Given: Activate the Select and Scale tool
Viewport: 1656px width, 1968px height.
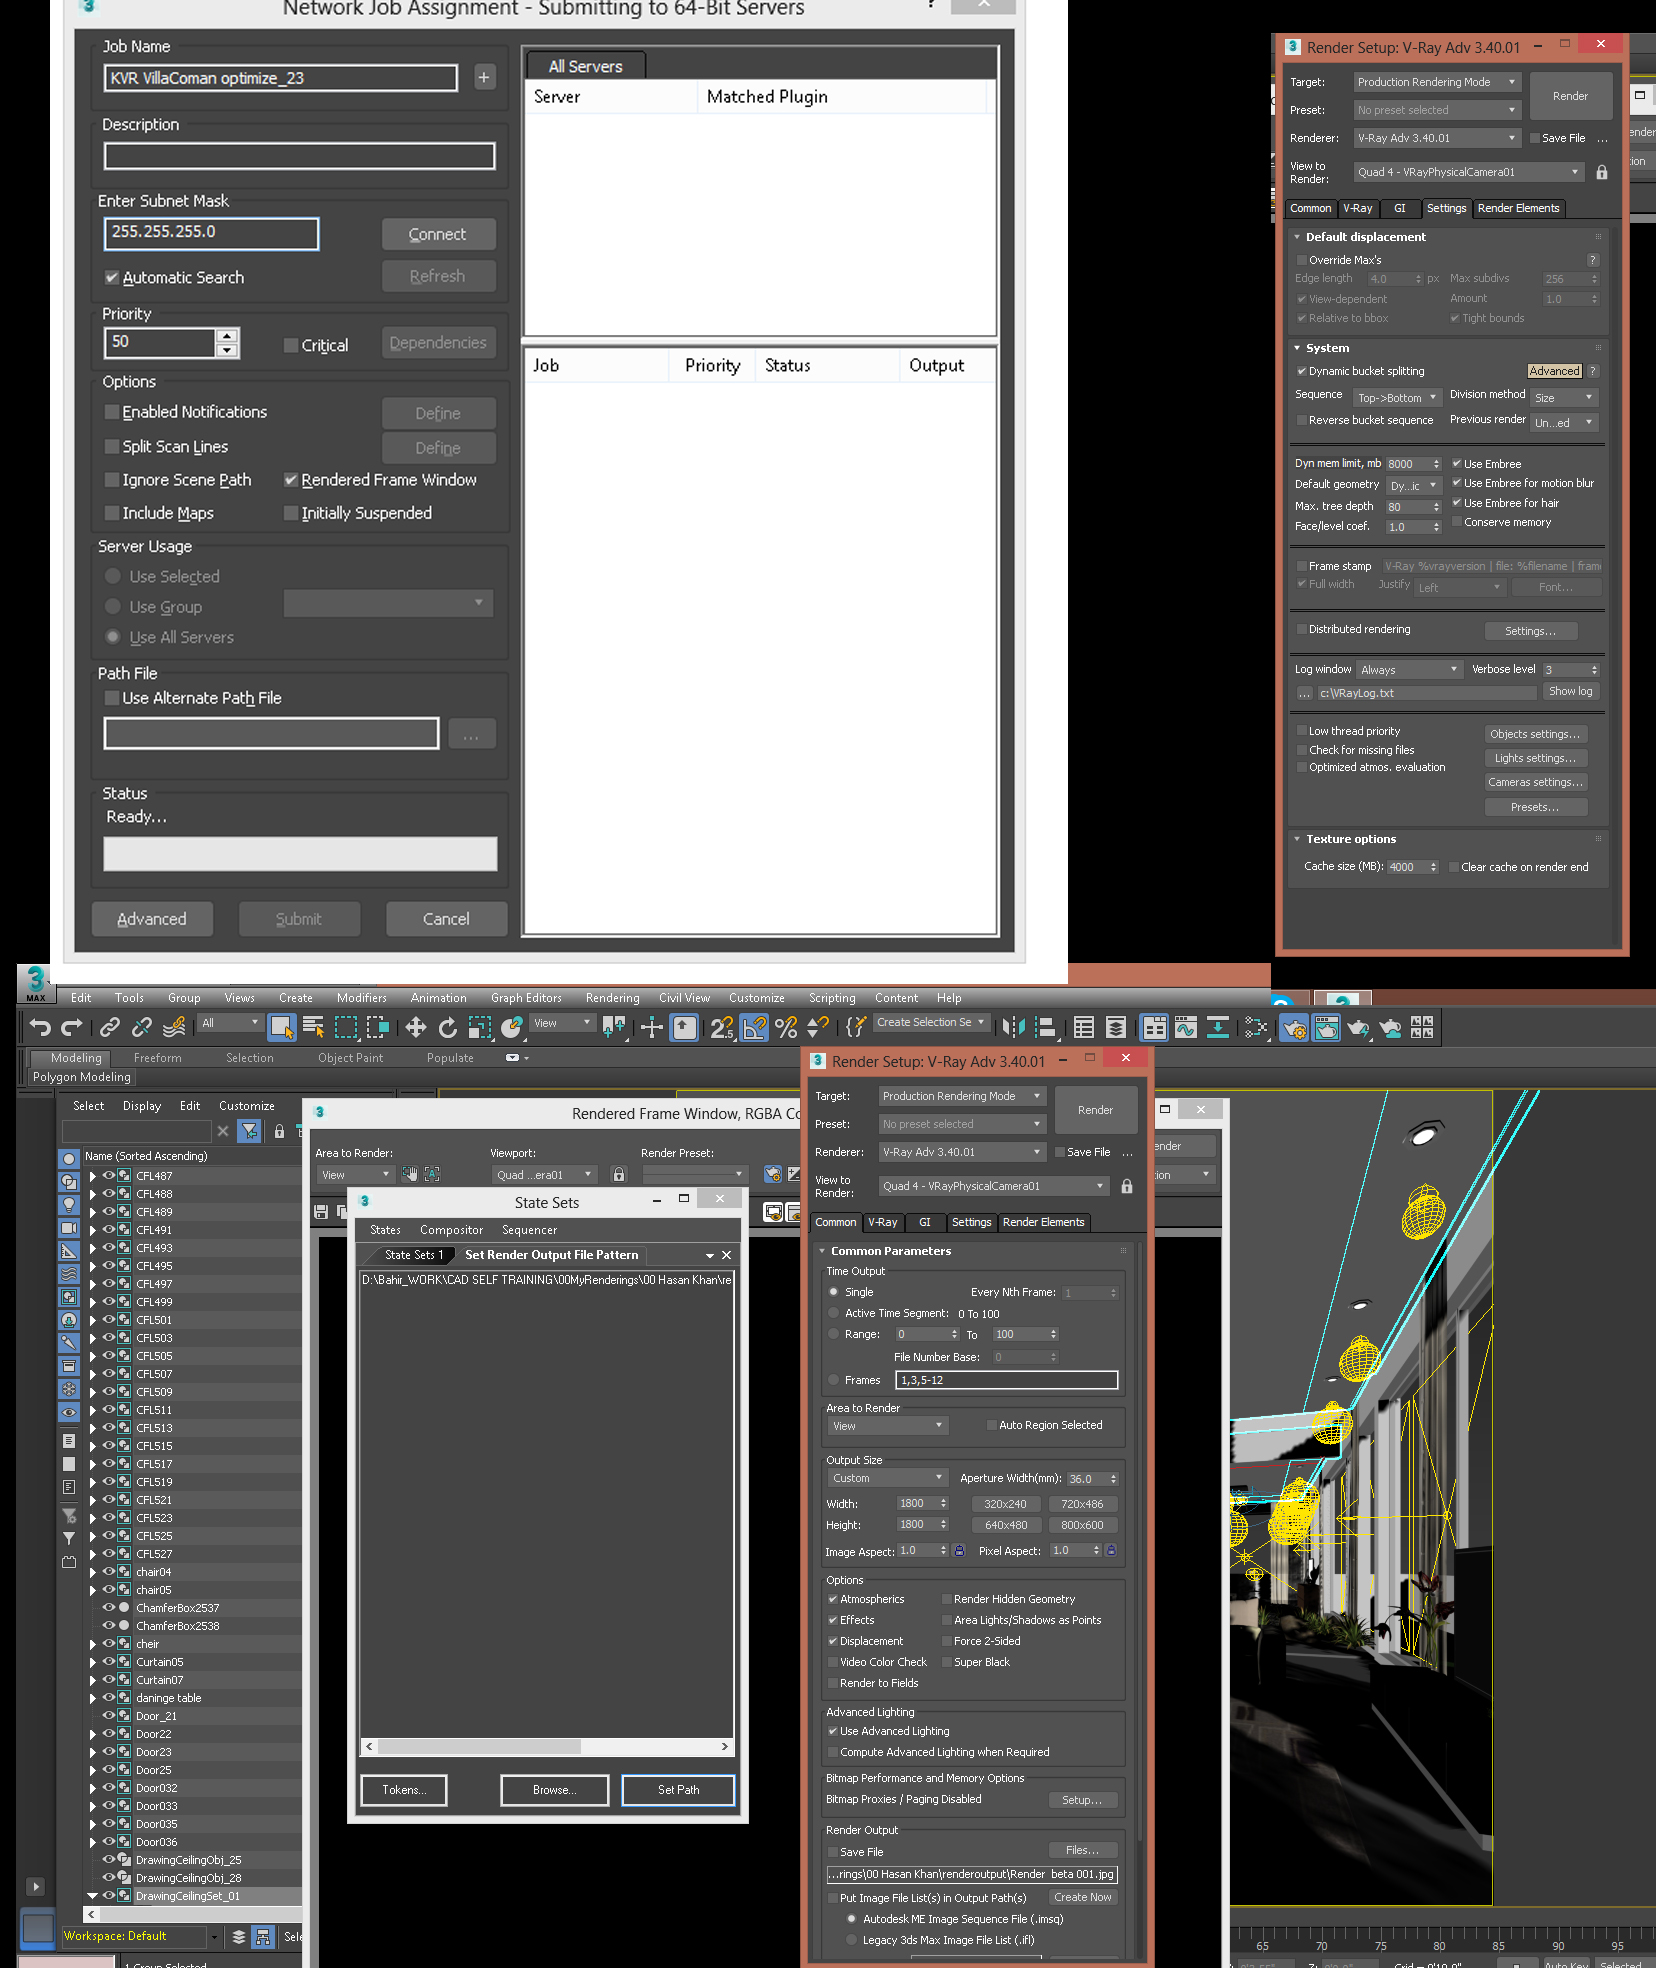Looking at the screenshot, I should pos(480,1027).
